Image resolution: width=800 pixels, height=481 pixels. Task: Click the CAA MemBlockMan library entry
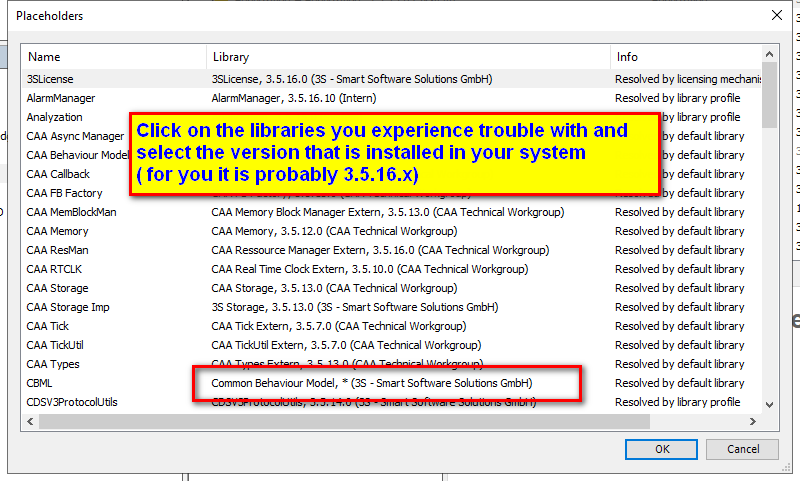tap(387, 212)
